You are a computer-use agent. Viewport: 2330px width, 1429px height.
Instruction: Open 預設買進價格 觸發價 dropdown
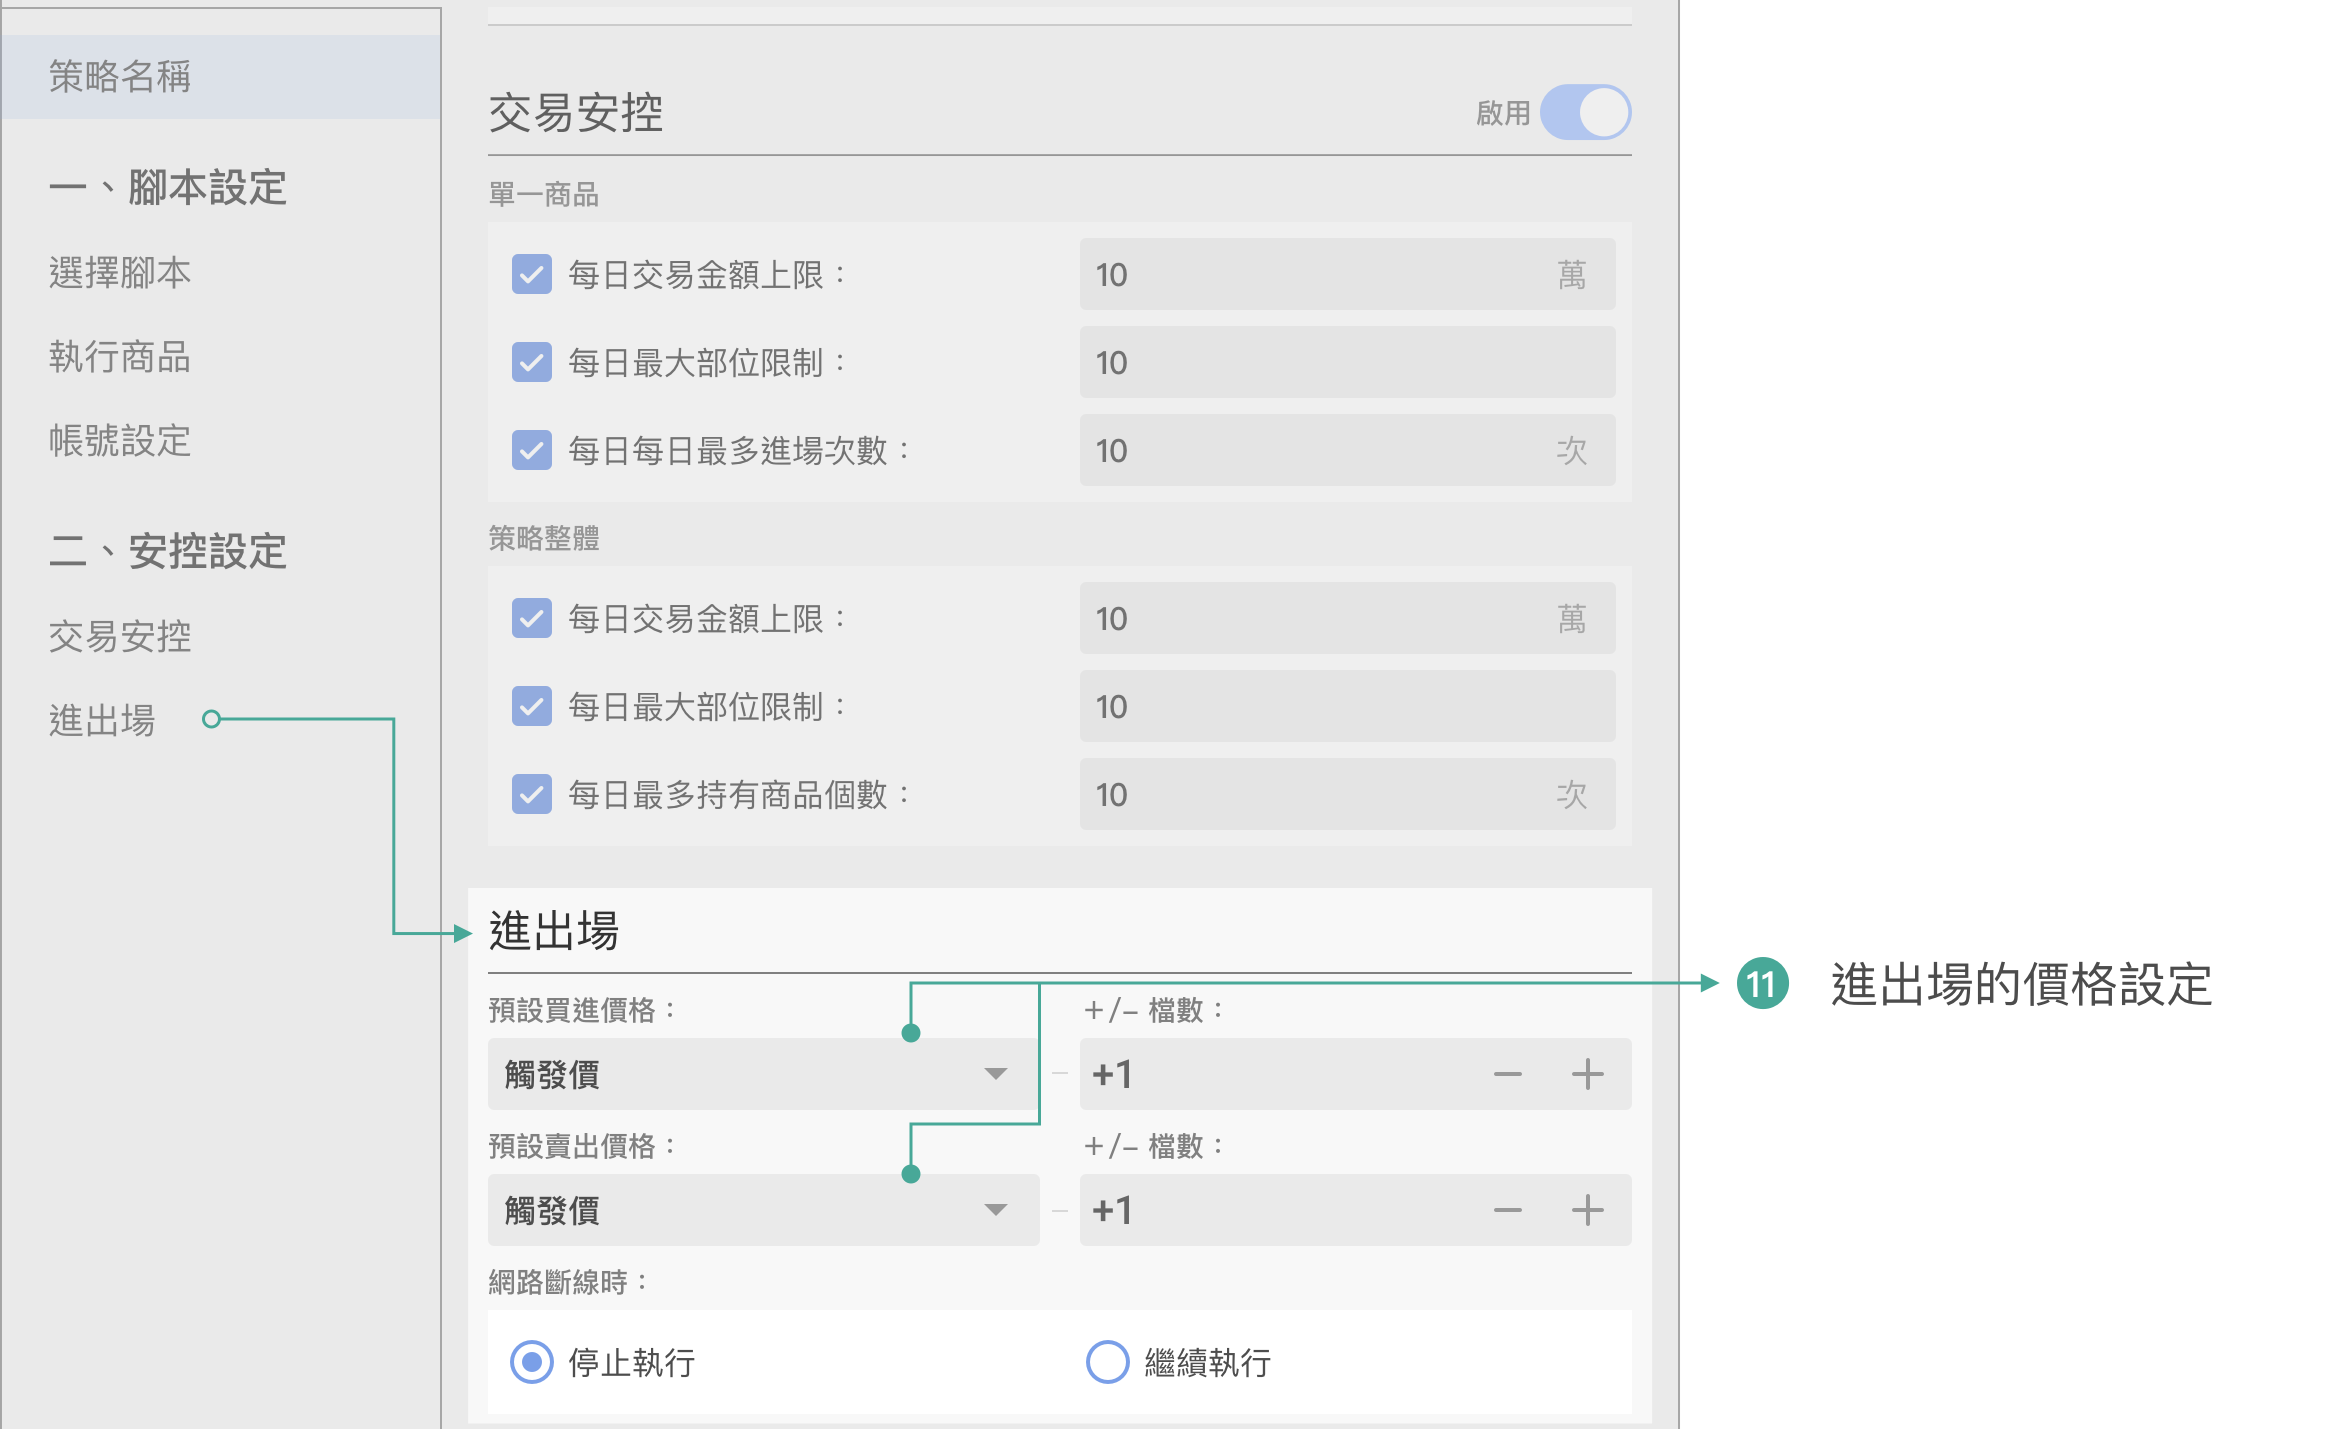[x=762, y=1074]
